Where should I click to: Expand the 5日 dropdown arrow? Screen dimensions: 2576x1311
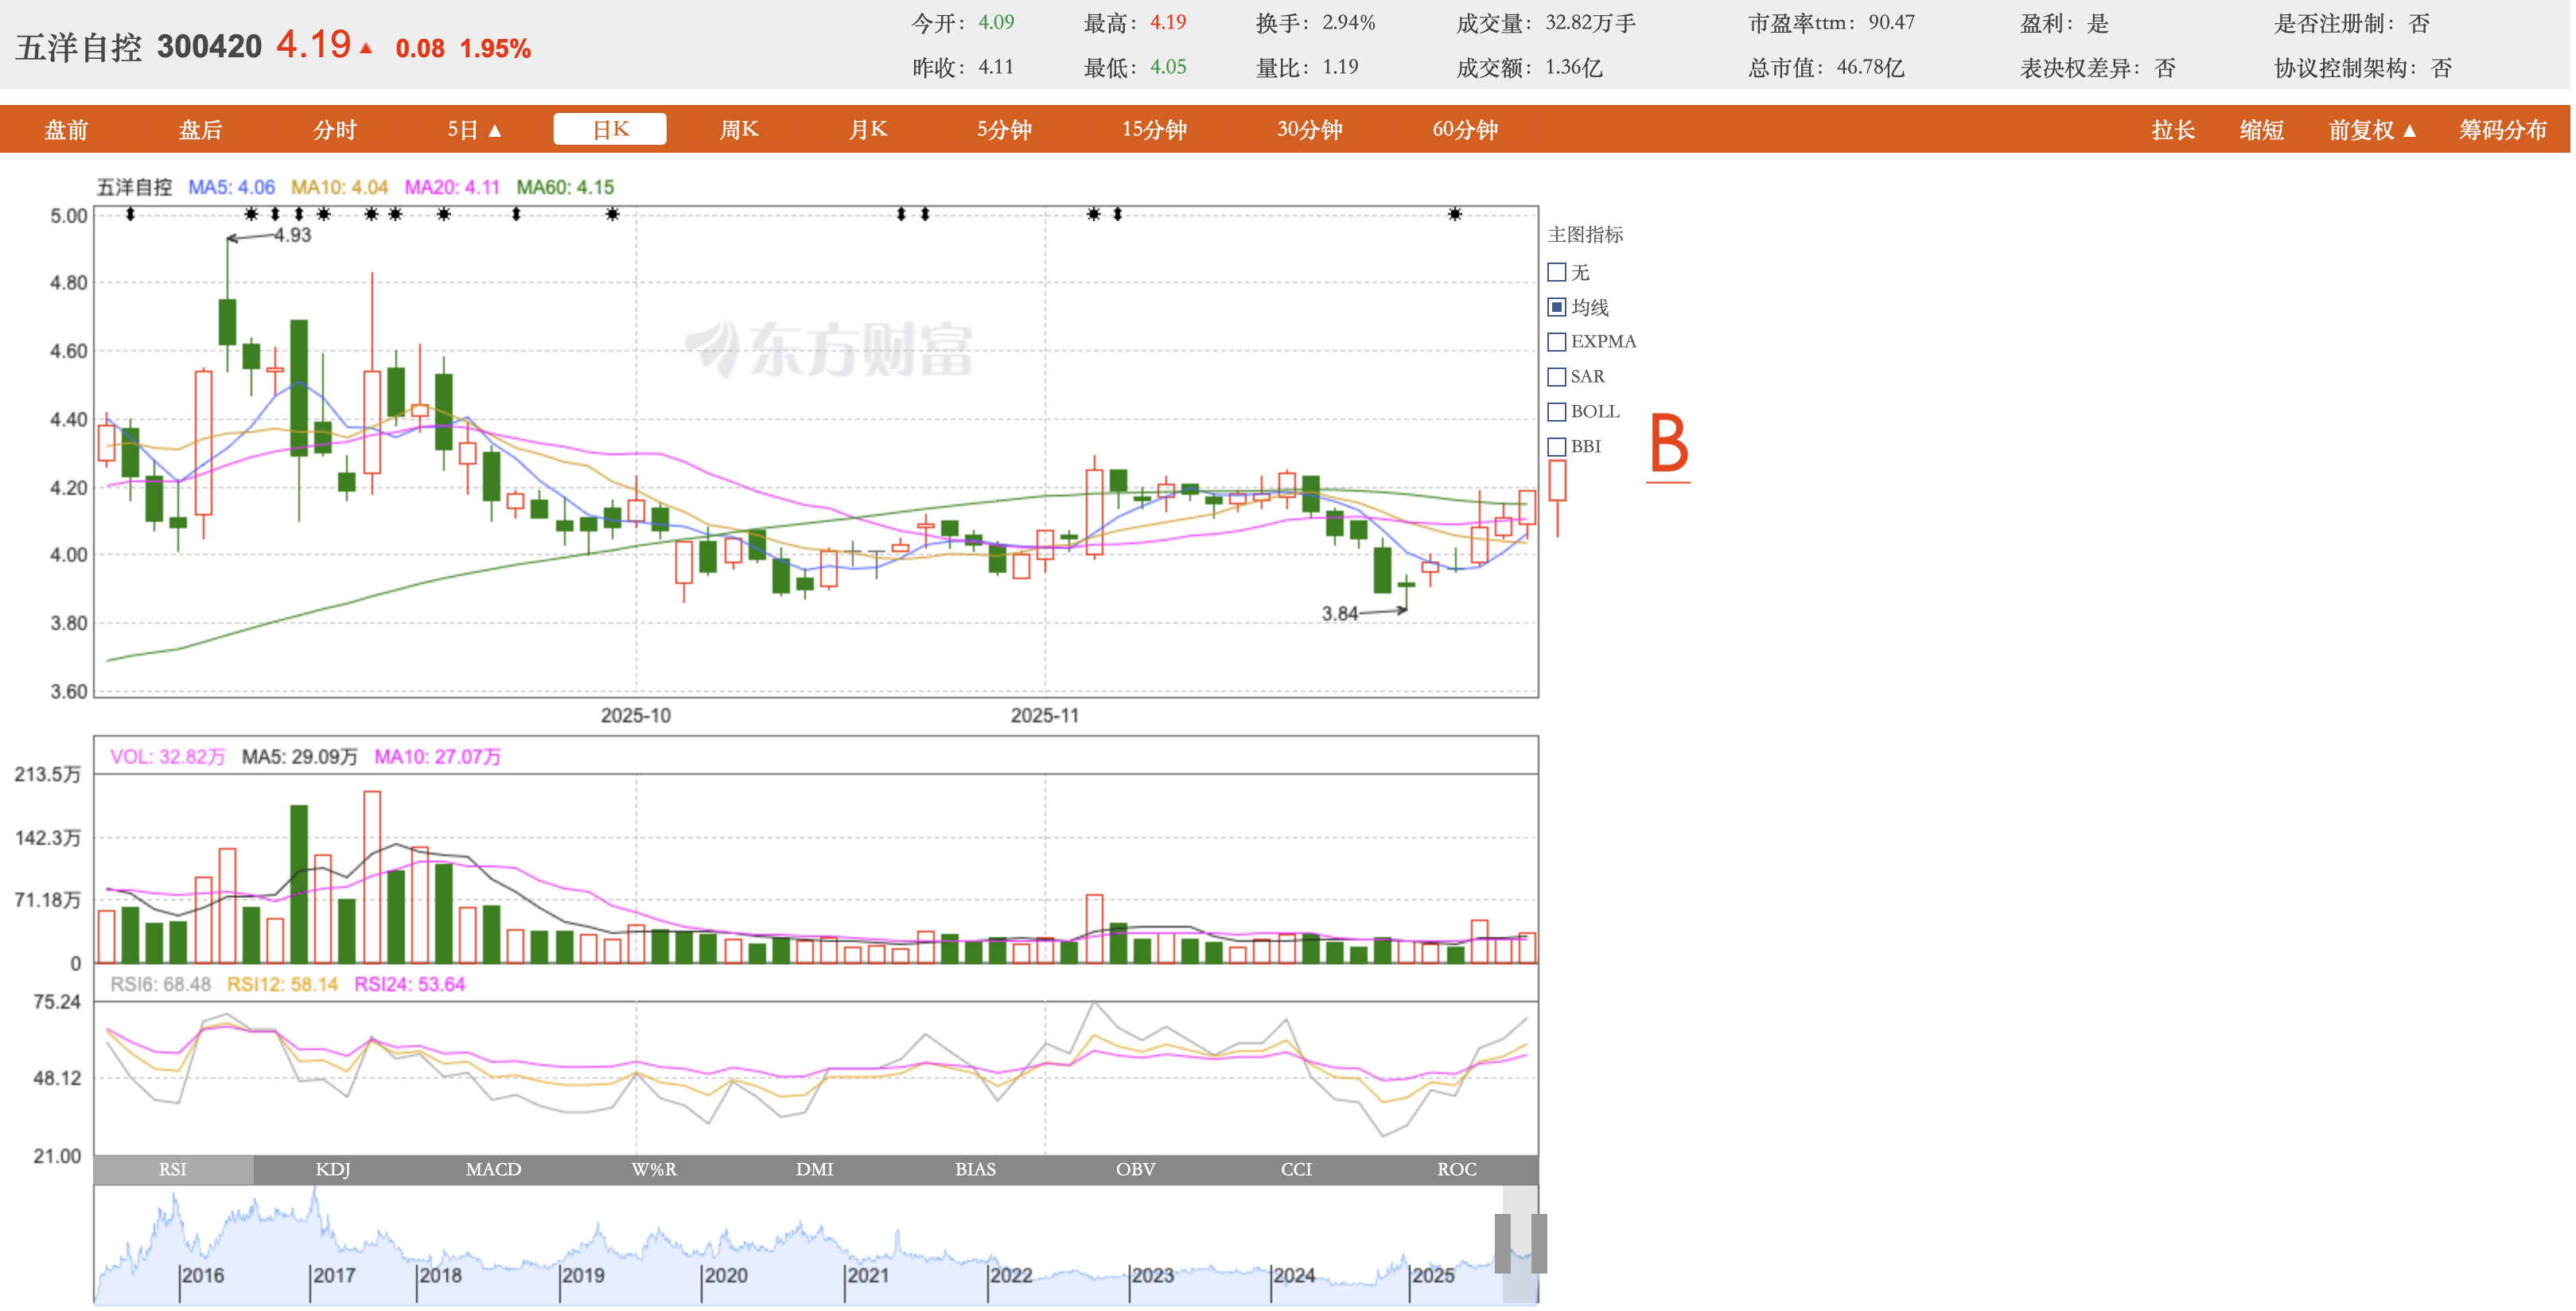(x=495, y=130)
